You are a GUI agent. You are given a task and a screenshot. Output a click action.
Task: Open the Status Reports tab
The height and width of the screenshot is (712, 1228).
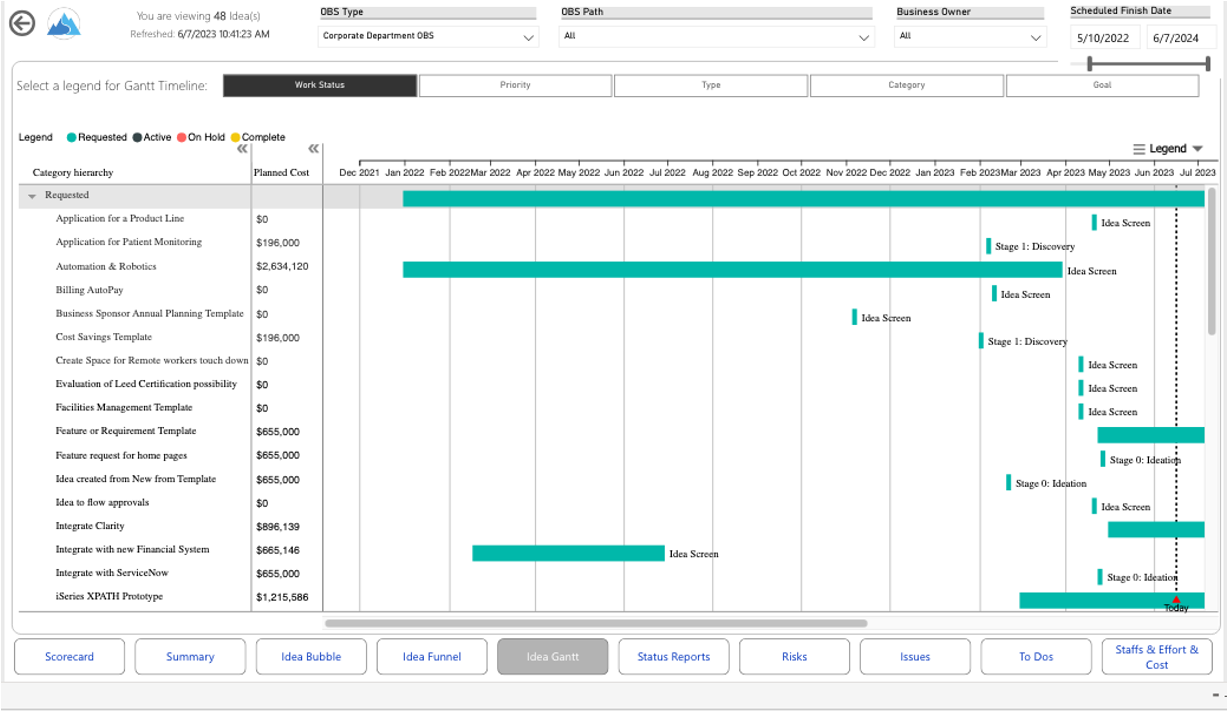[x=673, y=657]
